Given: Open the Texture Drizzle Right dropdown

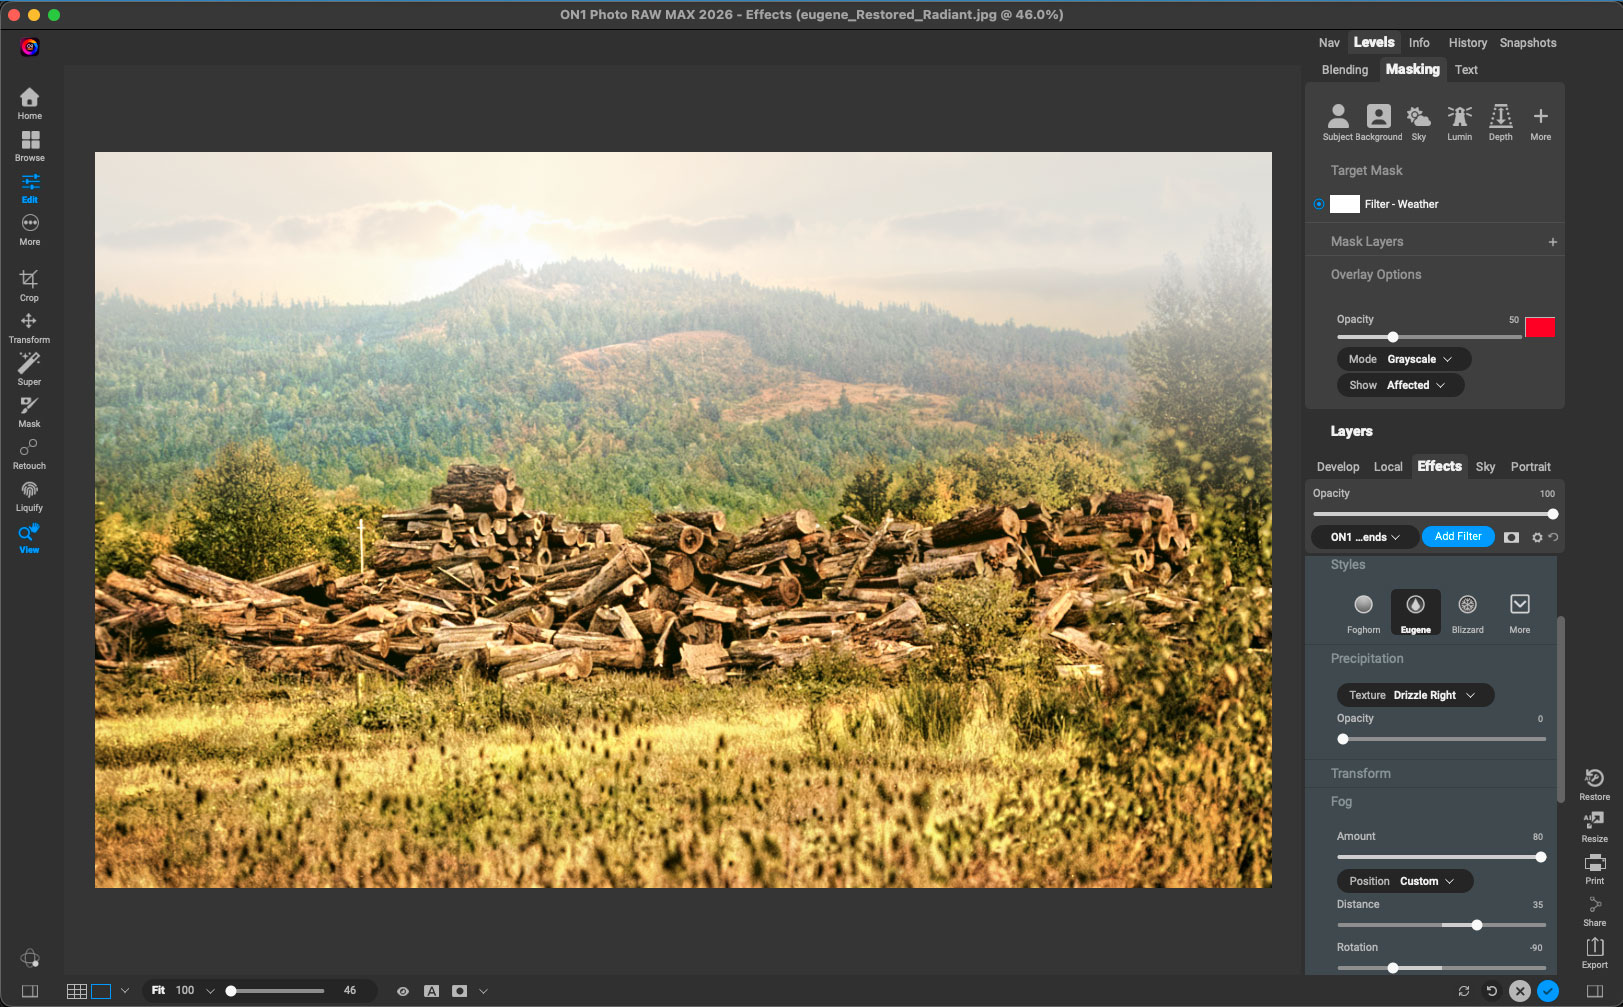Looking at the screenshot, I should pyautogui.click(x=1415, y=695).
